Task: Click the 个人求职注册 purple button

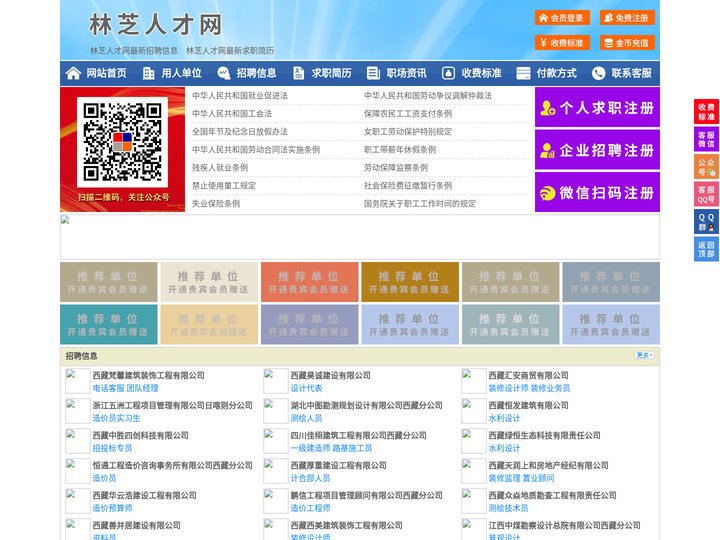Action: pos(597,107)
